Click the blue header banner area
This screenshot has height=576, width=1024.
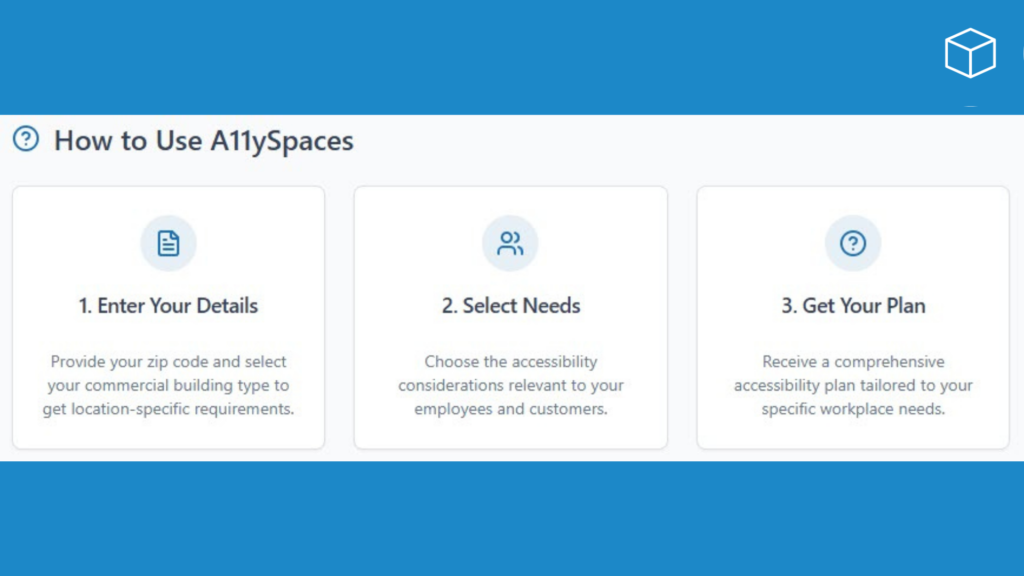[400, 55]
